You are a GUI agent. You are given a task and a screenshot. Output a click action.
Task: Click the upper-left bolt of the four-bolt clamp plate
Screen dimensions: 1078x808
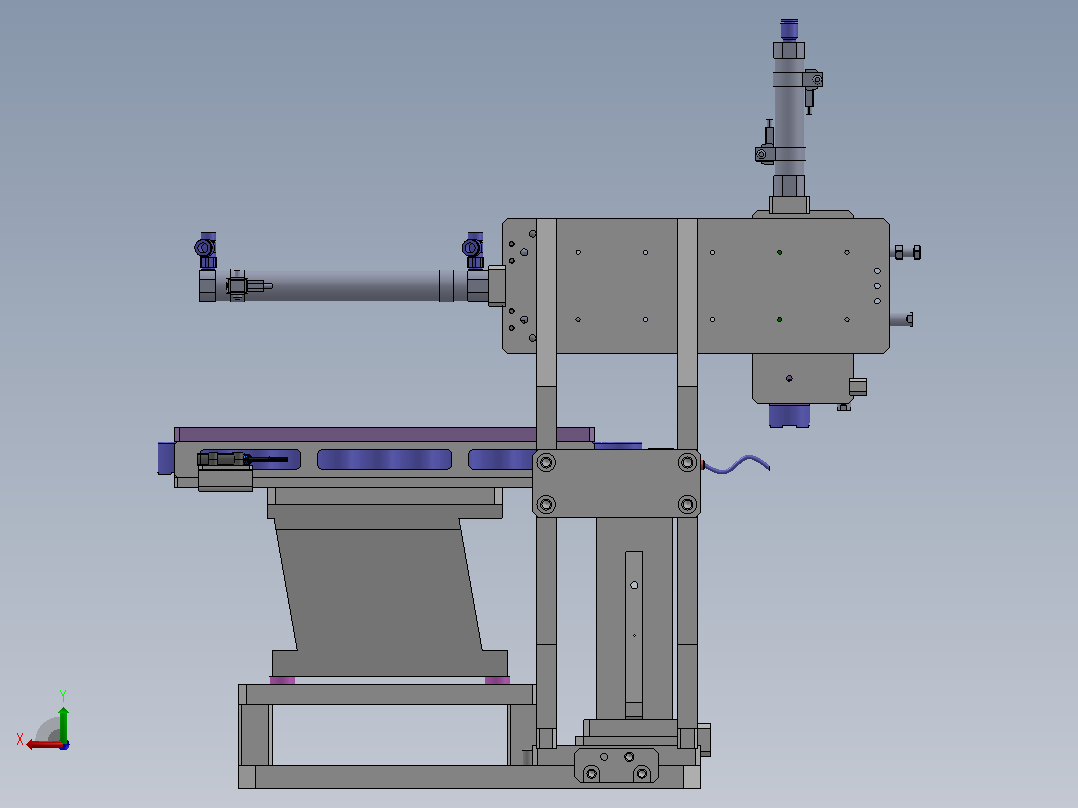[546, 462]
